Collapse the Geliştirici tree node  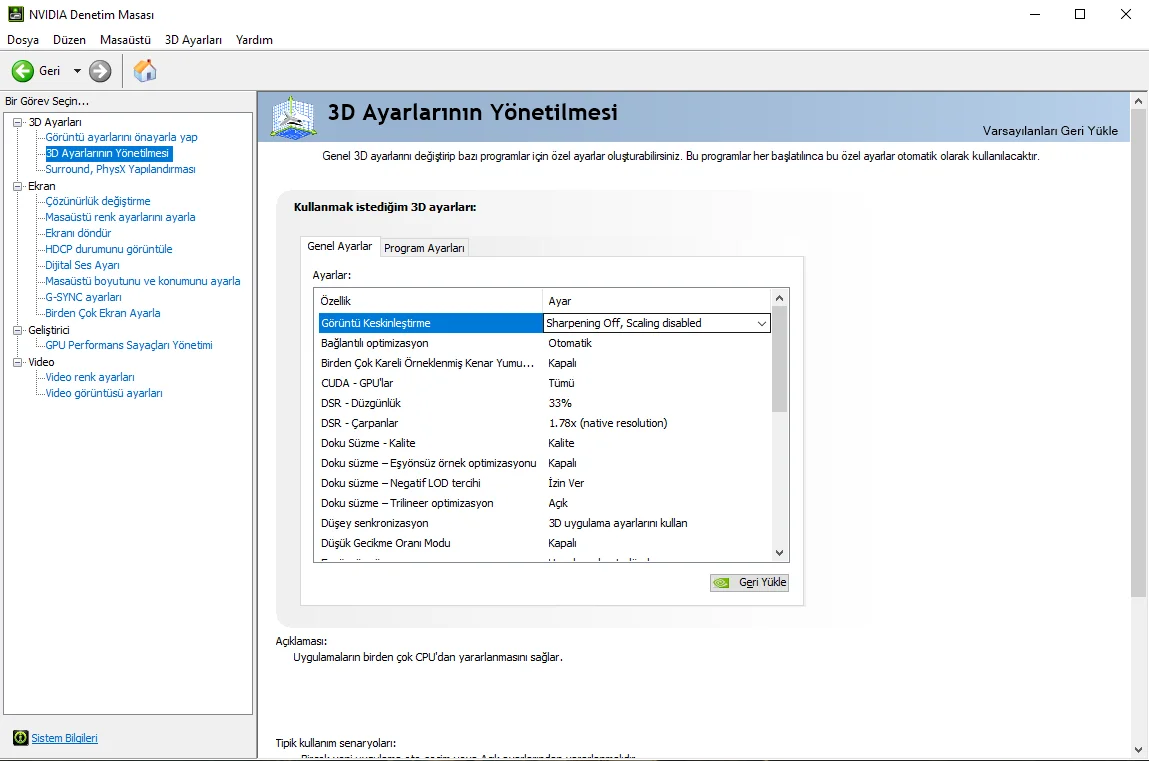18,330
